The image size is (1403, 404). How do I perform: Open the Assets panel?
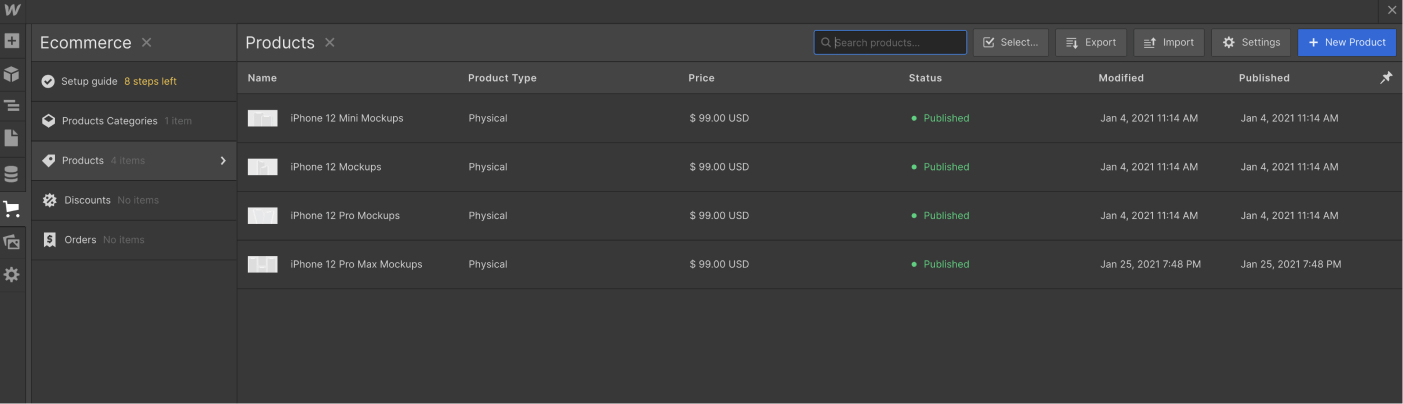12,241
